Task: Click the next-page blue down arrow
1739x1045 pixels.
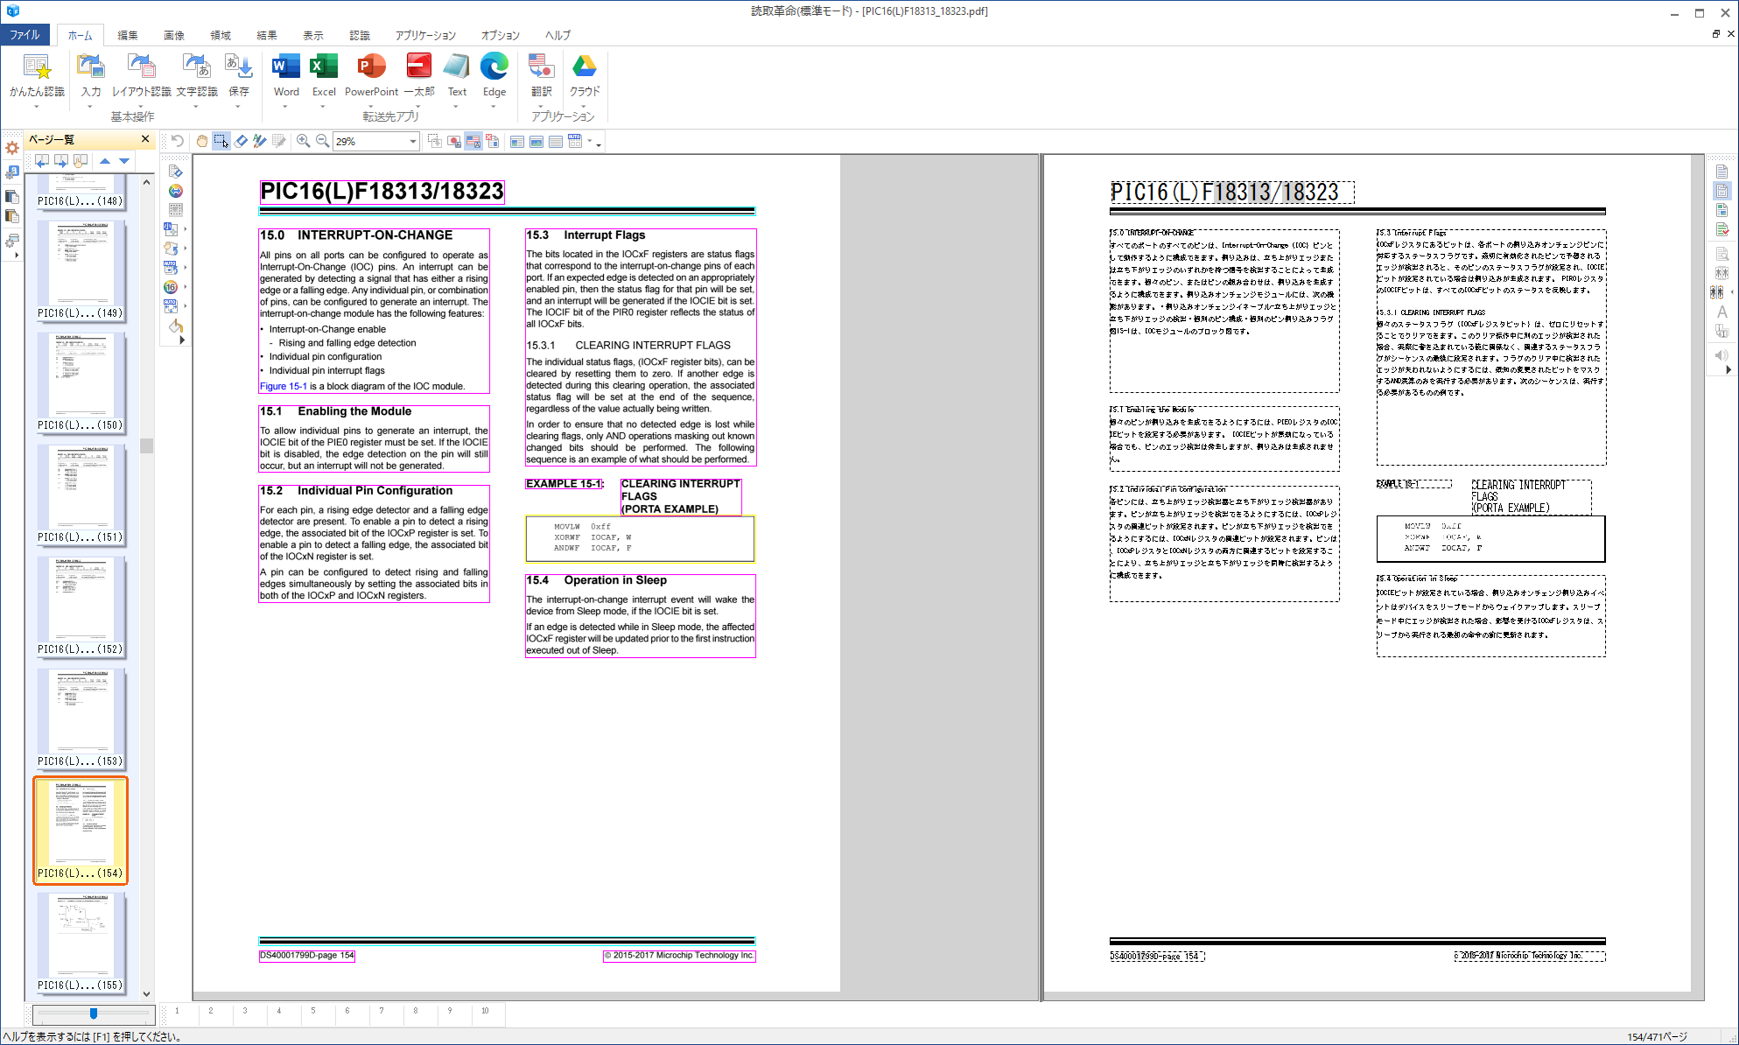Action: pyautogui.click(x=124, y=160)
